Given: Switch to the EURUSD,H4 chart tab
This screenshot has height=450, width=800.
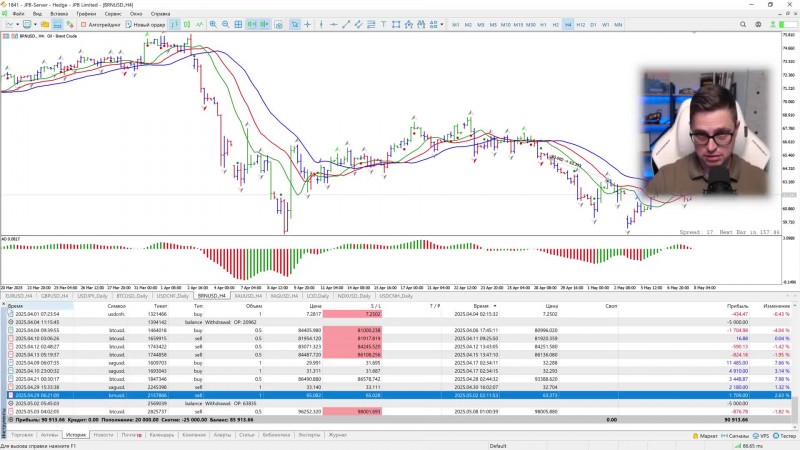Looking at the screenshot, I should coord(19,296).
